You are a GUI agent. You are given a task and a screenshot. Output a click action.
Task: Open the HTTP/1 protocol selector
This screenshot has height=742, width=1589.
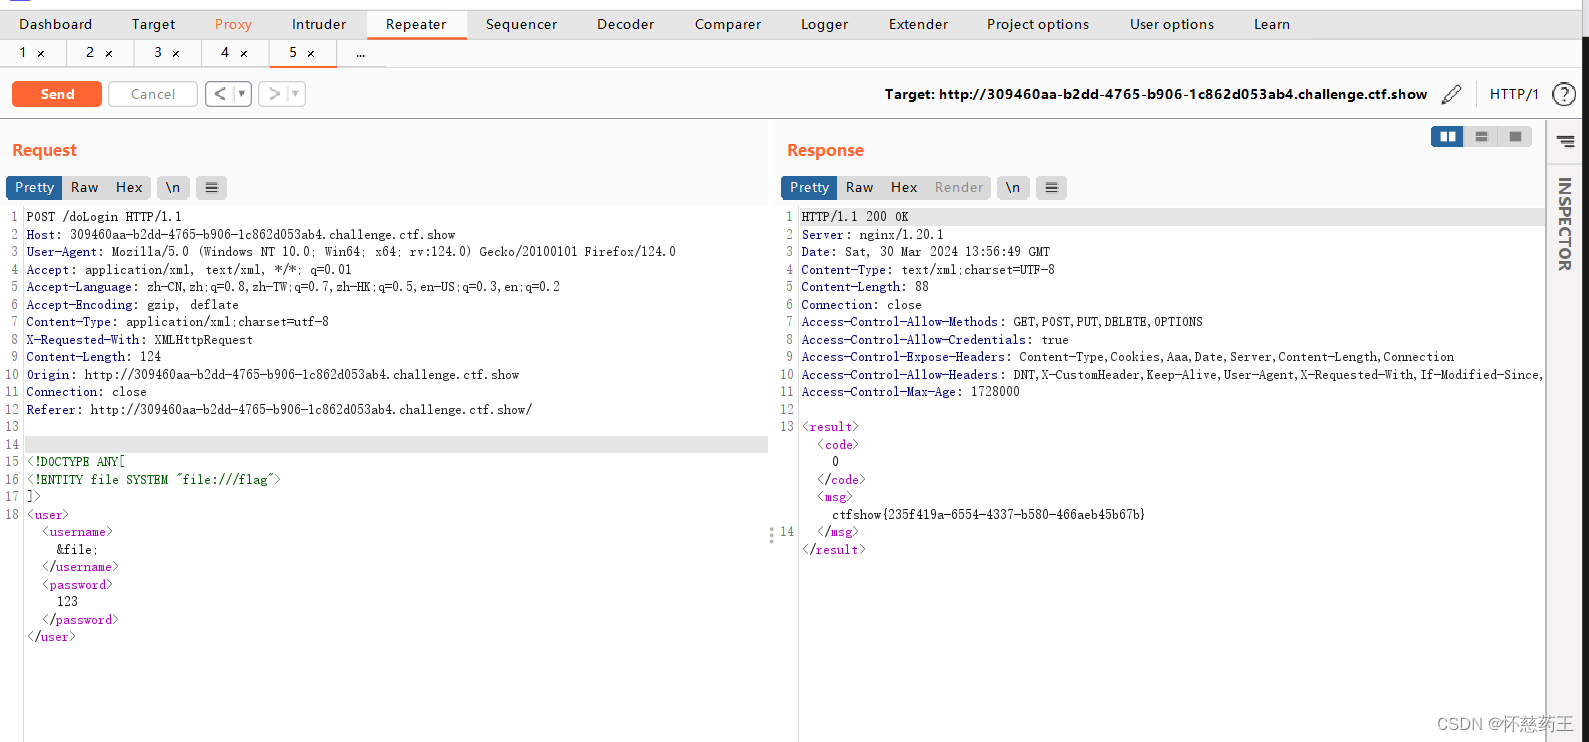tap(1514, 94)
